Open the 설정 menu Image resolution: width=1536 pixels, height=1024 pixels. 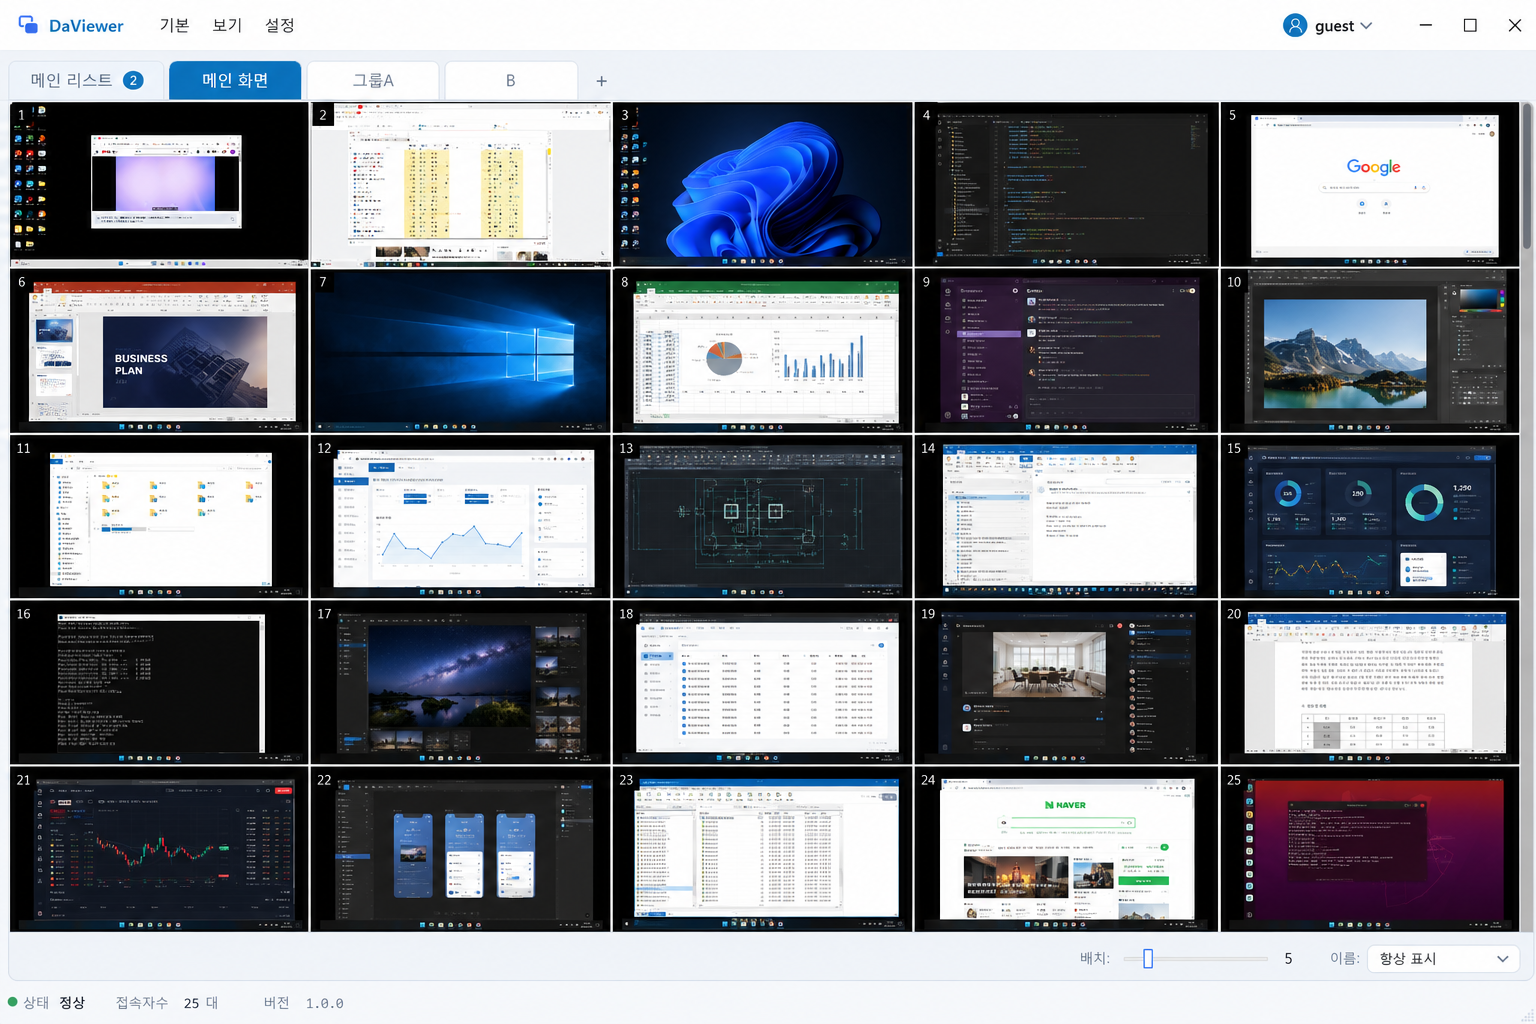click(280, 25)
